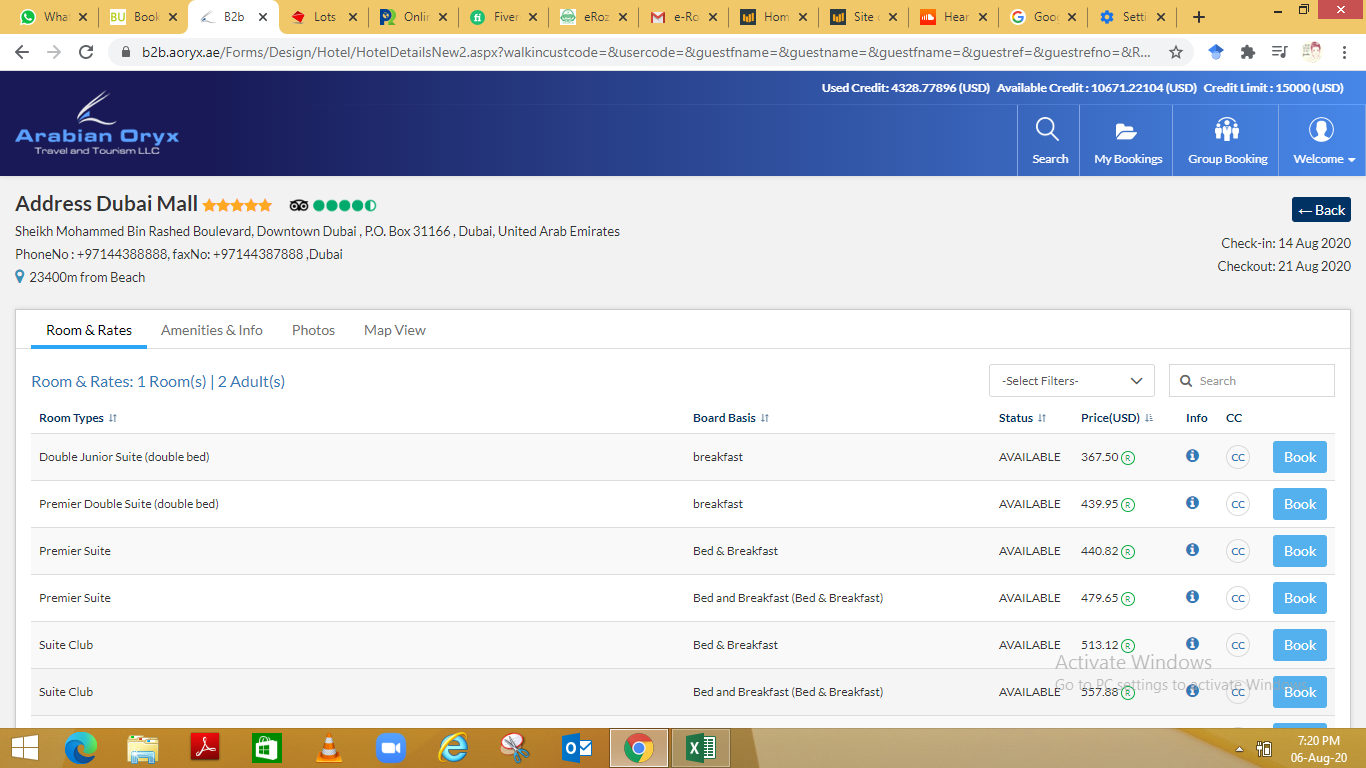Open info for Premier Suite 440.82
Viewport: 1366px width, 768px height.
tap(1192, 550)
